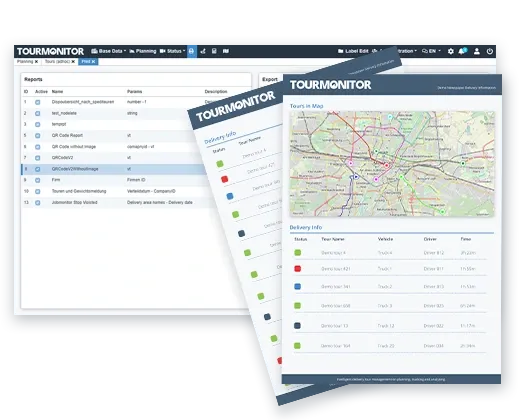This screenshot has width=519, height=420.
Task: Toggle Active checkbox for QRCodeV2 row
Action: pyautogui.click(x=38, y=158)
